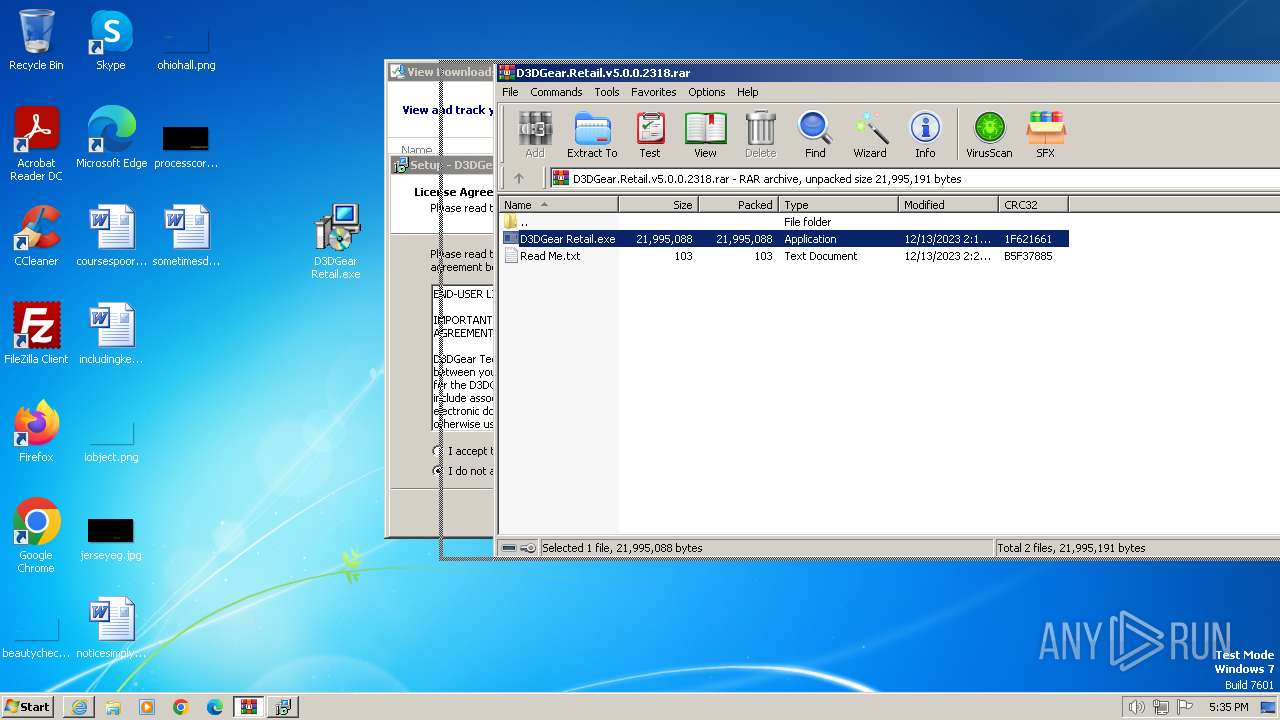Show archive Info
Screen dimensions: 1280x720
pyautogui.click(x=925, y=134)
